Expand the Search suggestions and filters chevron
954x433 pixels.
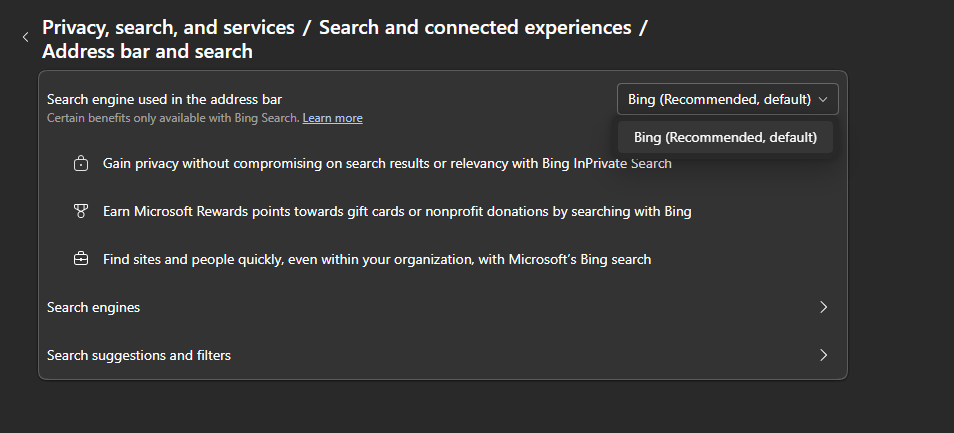(x=823, y=355)
